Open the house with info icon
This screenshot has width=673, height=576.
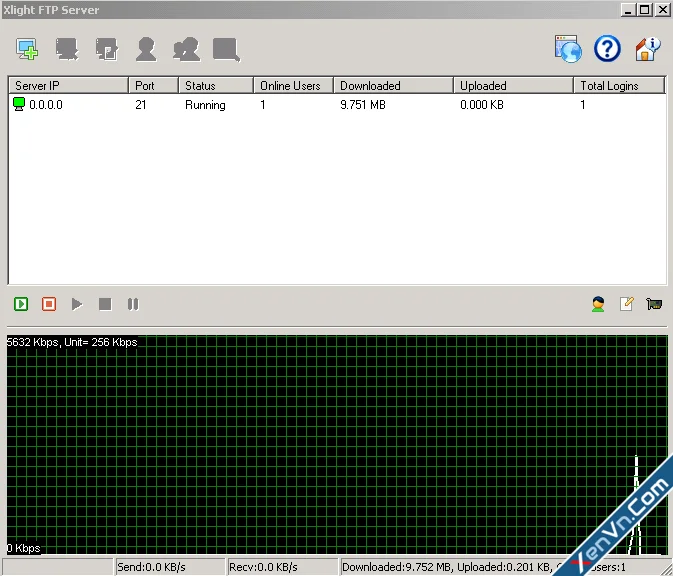[647, 49]
